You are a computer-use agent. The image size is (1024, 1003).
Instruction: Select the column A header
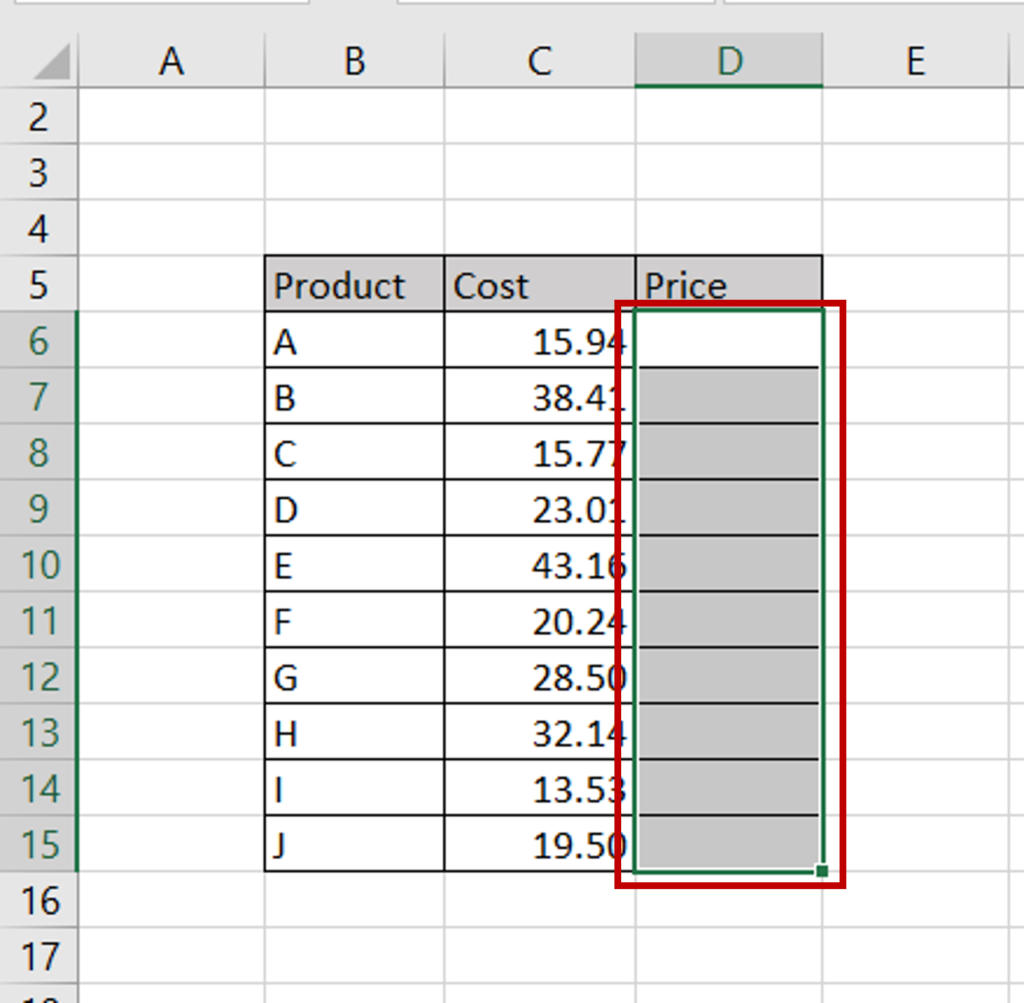(x=171, y=61)
